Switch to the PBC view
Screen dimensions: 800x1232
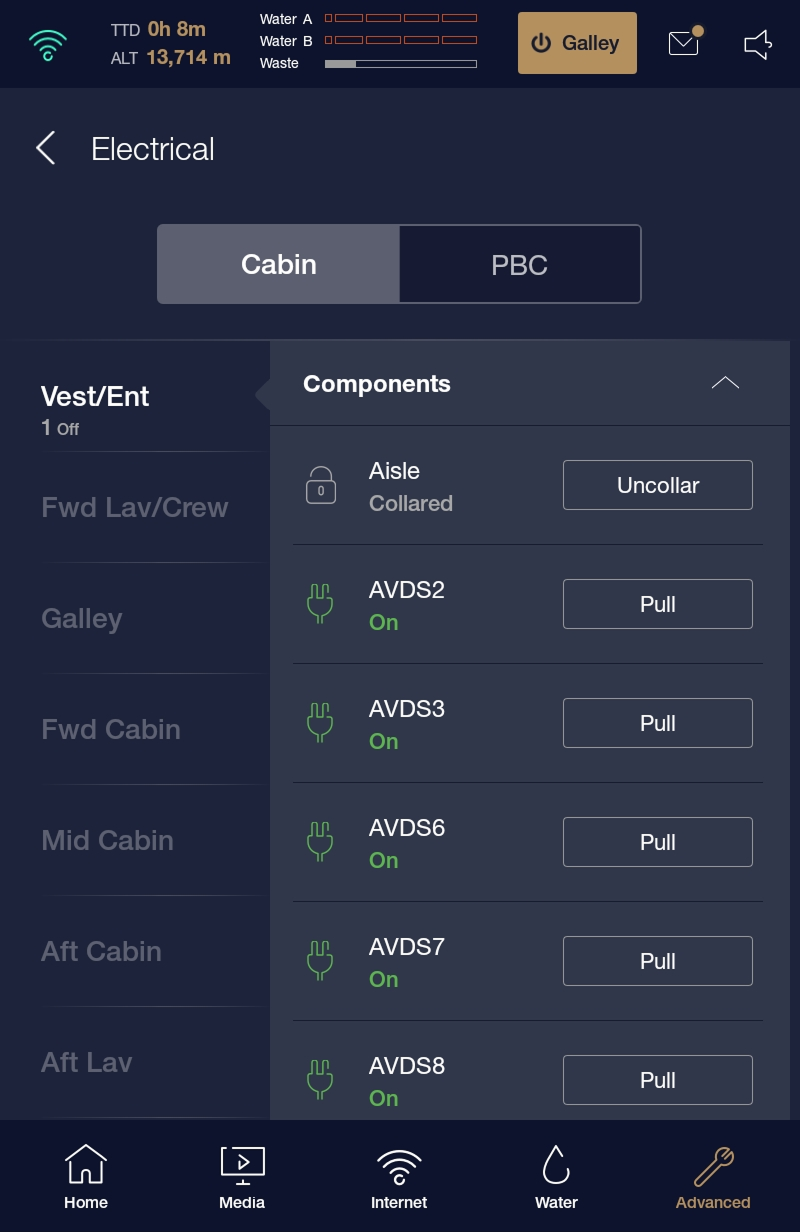coord(519,264)
